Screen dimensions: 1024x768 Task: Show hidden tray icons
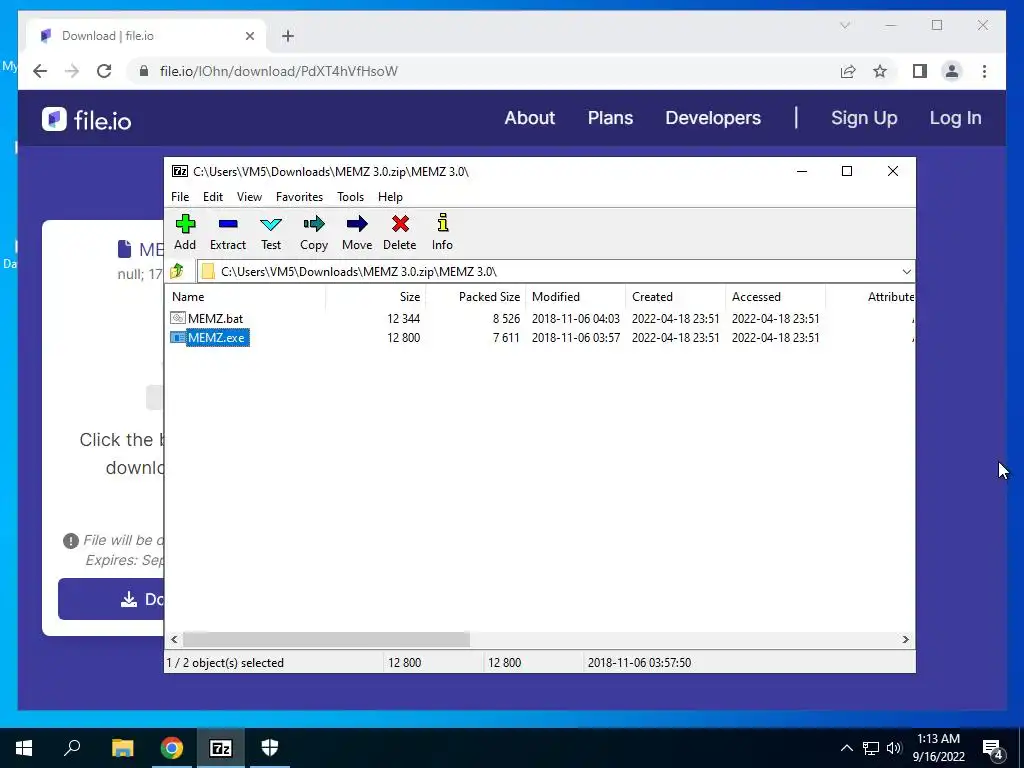tap(846, 748)
